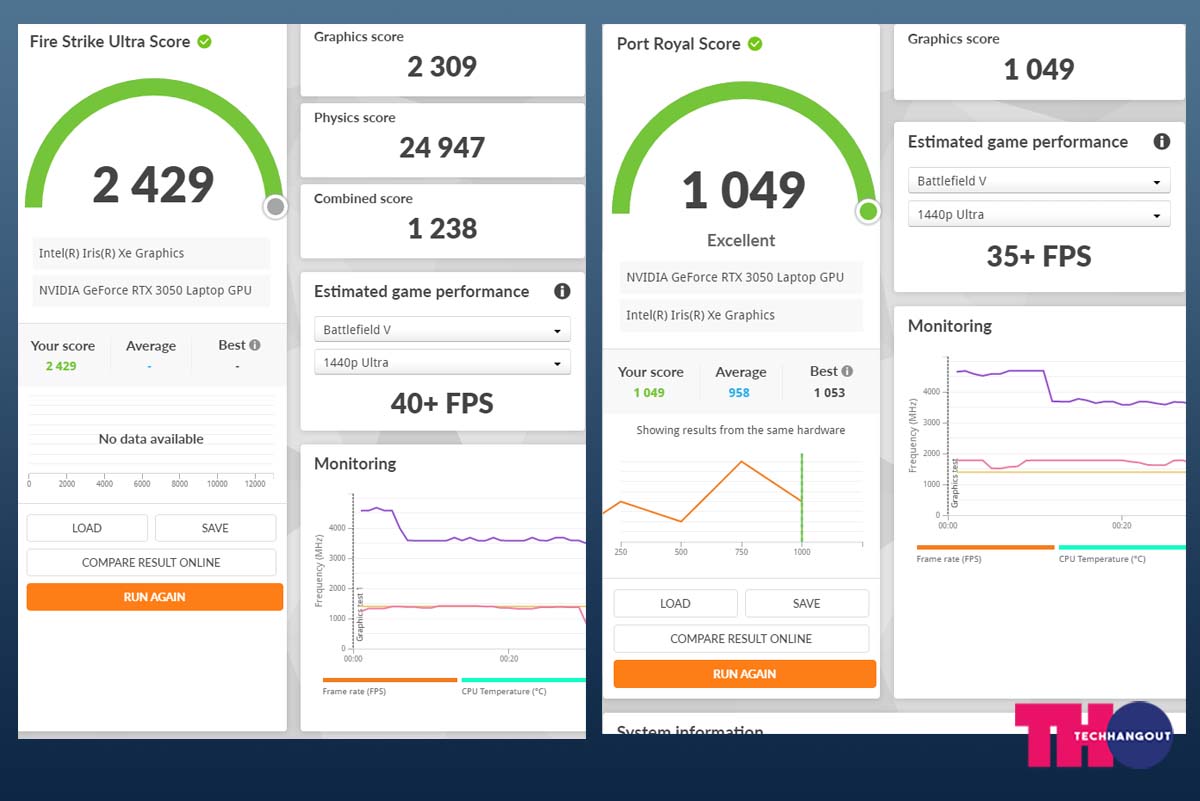Open 1440p Ultra dropdown in Port Royal panel
The image size is (1200, 801).
coord(1039,214)
